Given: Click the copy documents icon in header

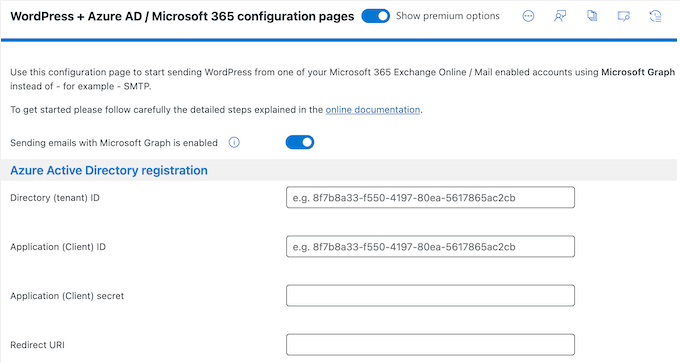Looking at the screenshot, I should point(592,16).
